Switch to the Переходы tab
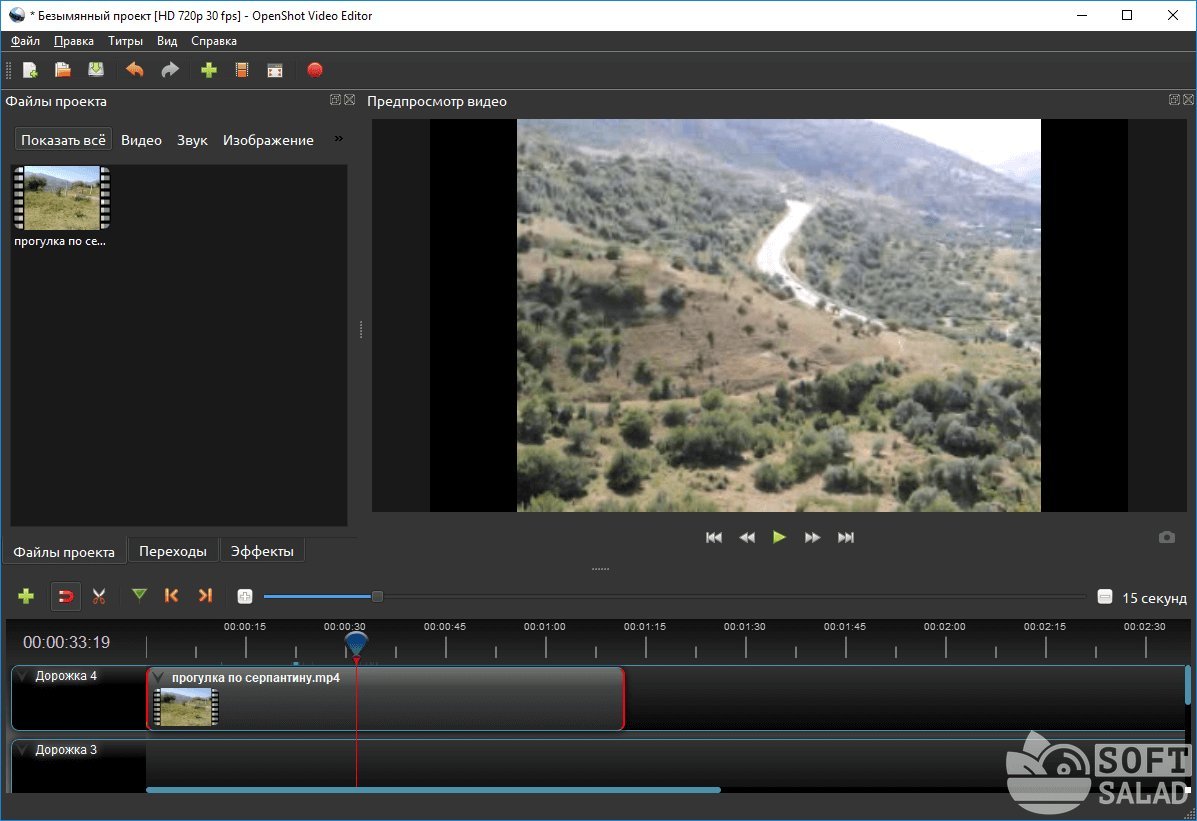The height and width of the screenshot is (821, 1197). click(173, 551)
